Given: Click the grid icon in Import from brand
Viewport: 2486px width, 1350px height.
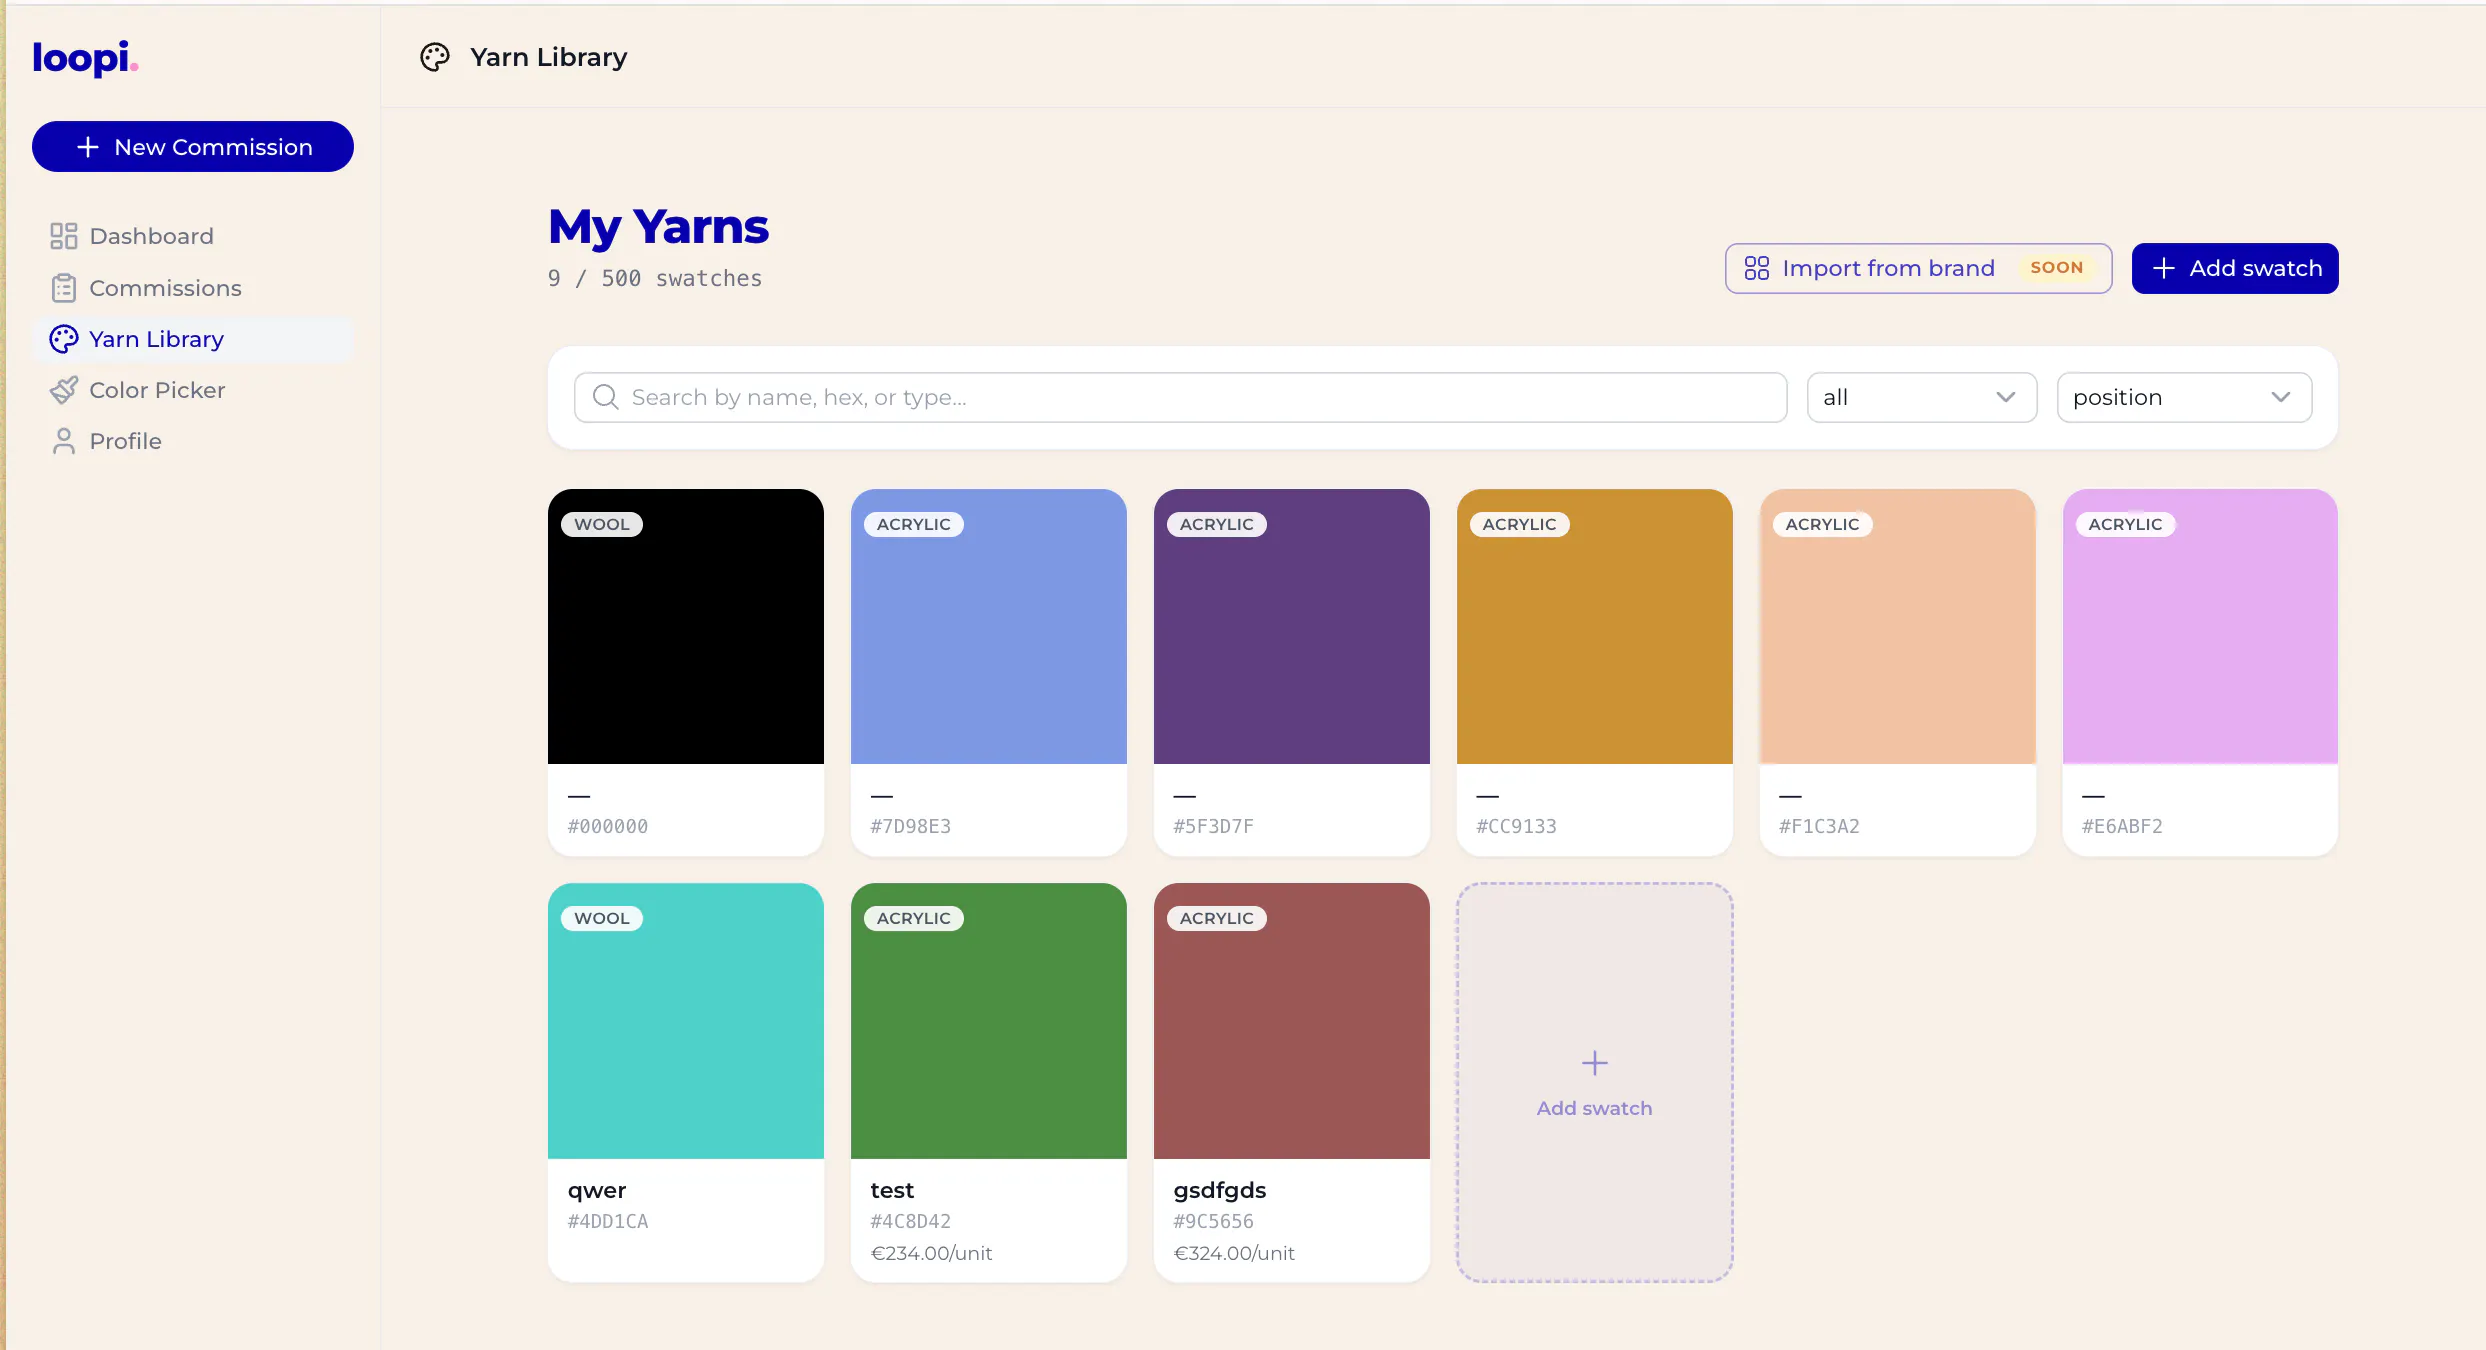Looking at the screenshot, I should (x=1757, y=268).
